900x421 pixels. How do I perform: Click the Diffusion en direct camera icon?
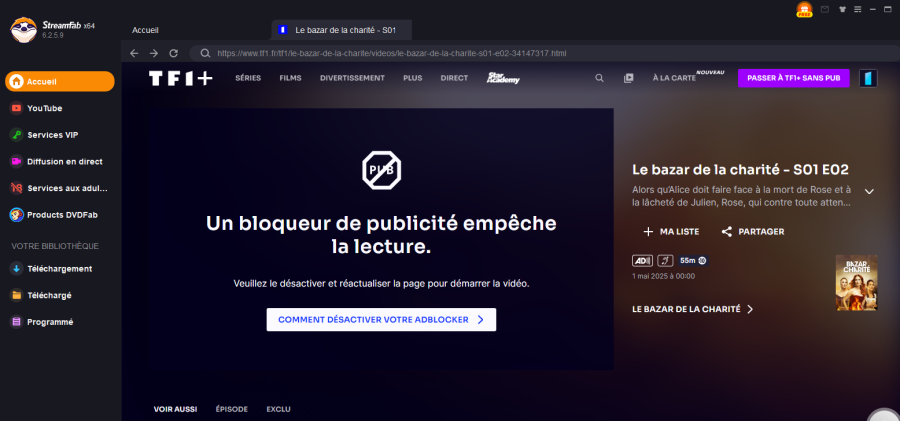[x=17, y=161]
